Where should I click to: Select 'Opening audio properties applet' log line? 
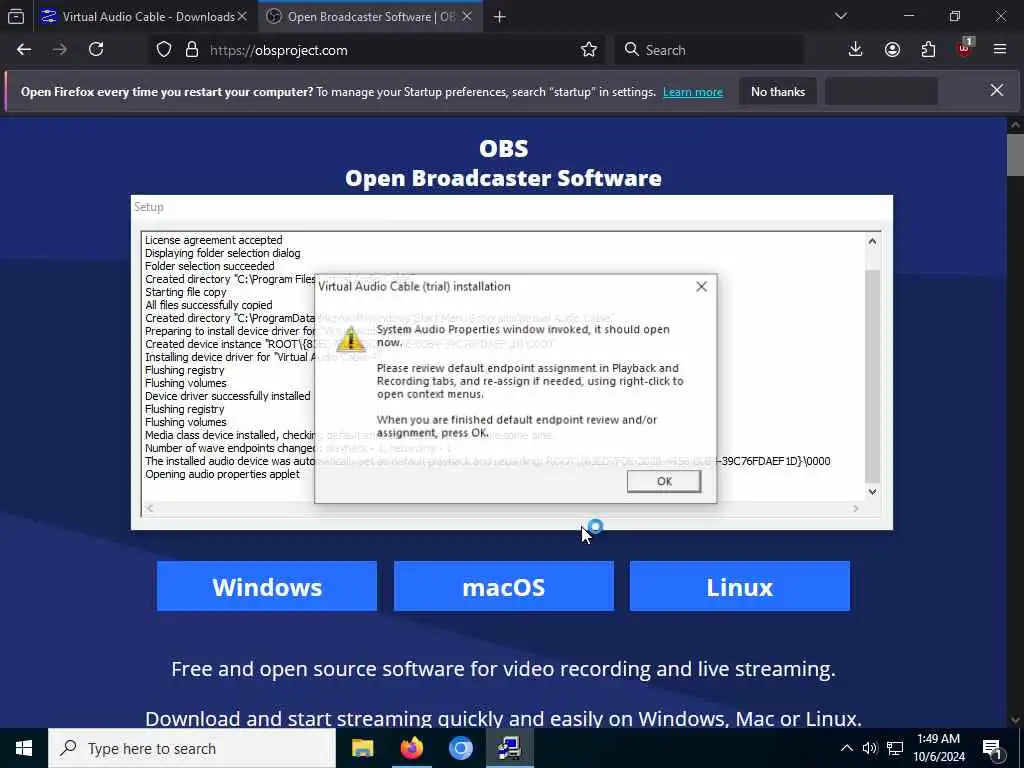click(x=222, y=474)
